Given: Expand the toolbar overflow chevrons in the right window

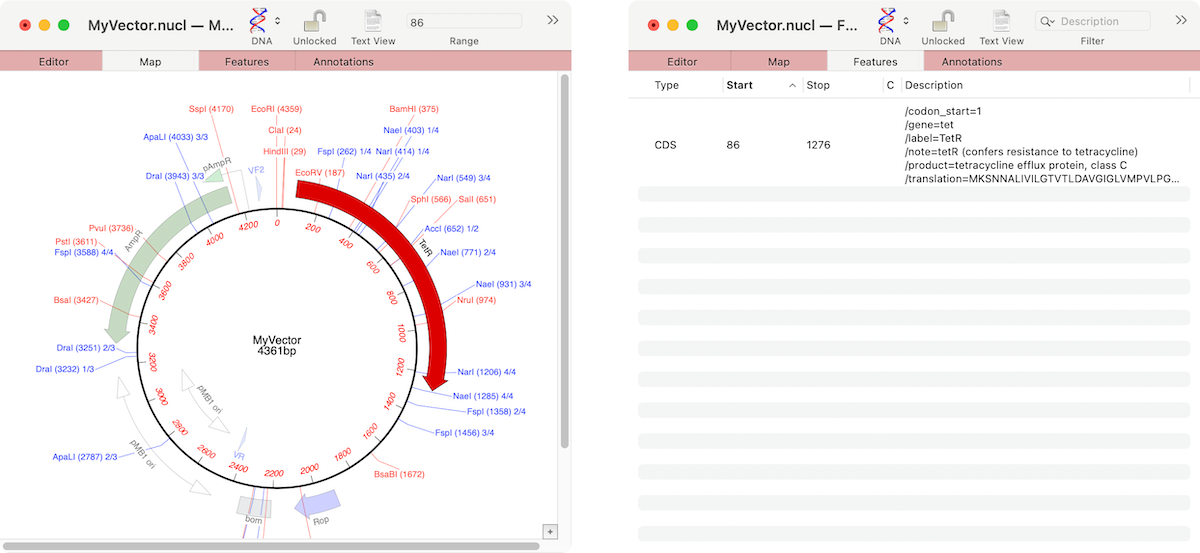Looking at the screenshot, I should [1181, 20].
